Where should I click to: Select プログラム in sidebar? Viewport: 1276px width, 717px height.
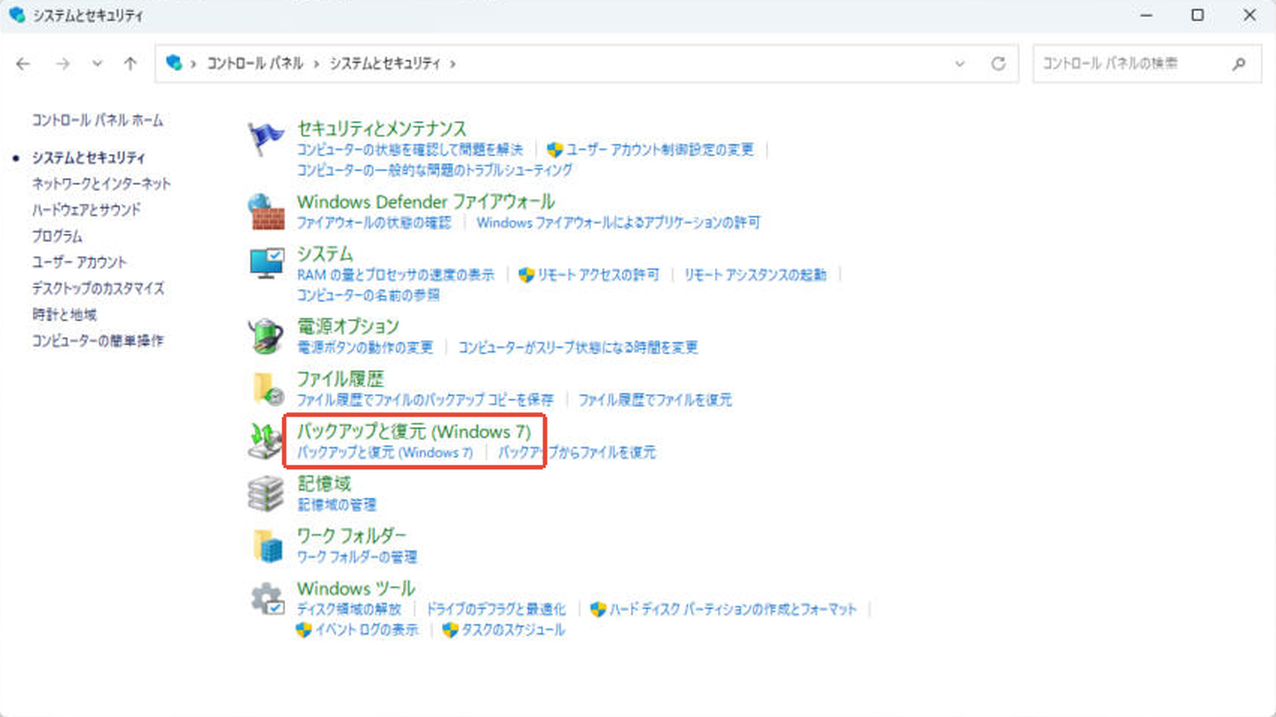tap(57, 236)
